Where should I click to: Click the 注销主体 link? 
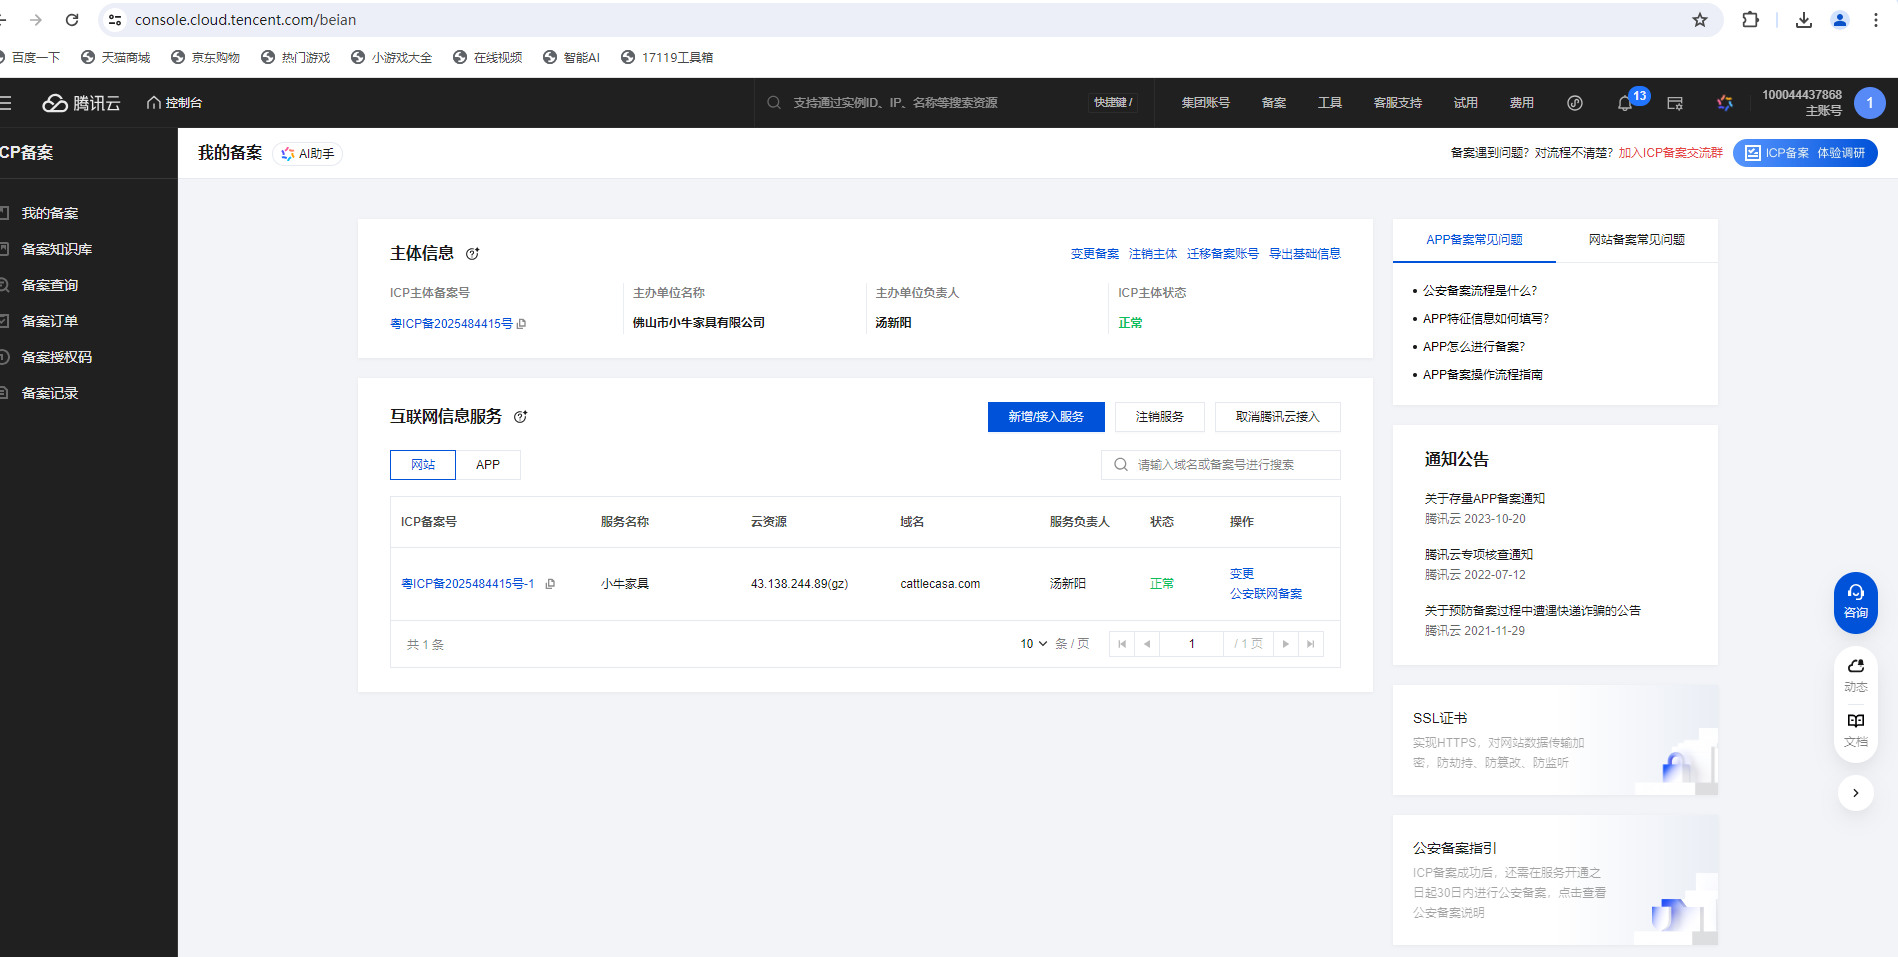(x=1153, y=254)
